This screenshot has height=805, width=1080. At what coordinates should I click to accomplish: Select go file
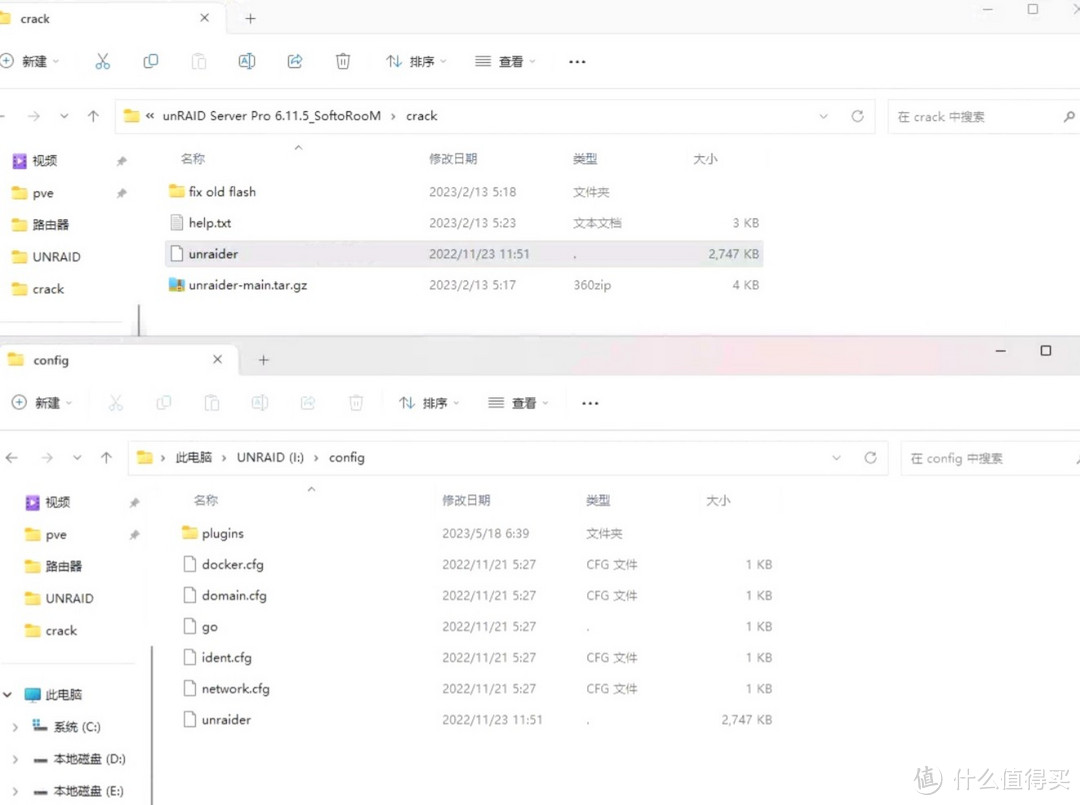209,626
